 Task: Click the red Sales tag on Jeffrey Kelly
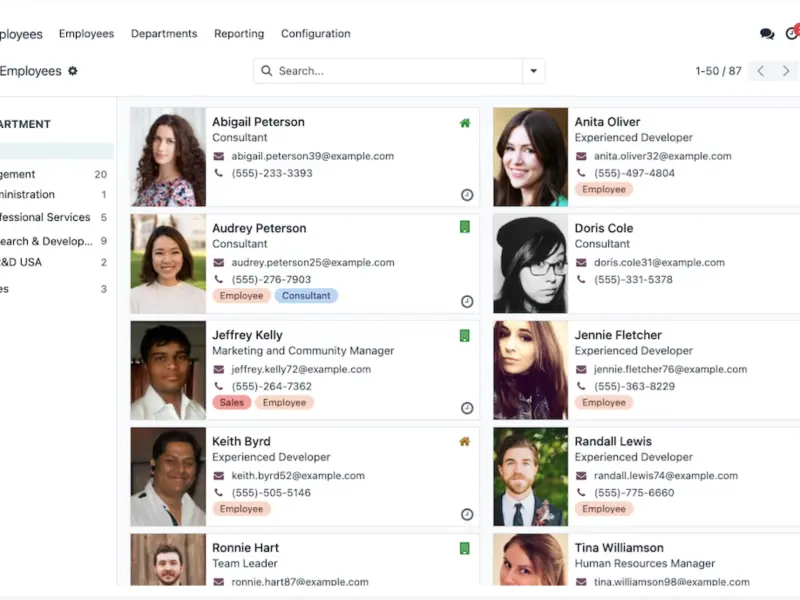(232, 402)
